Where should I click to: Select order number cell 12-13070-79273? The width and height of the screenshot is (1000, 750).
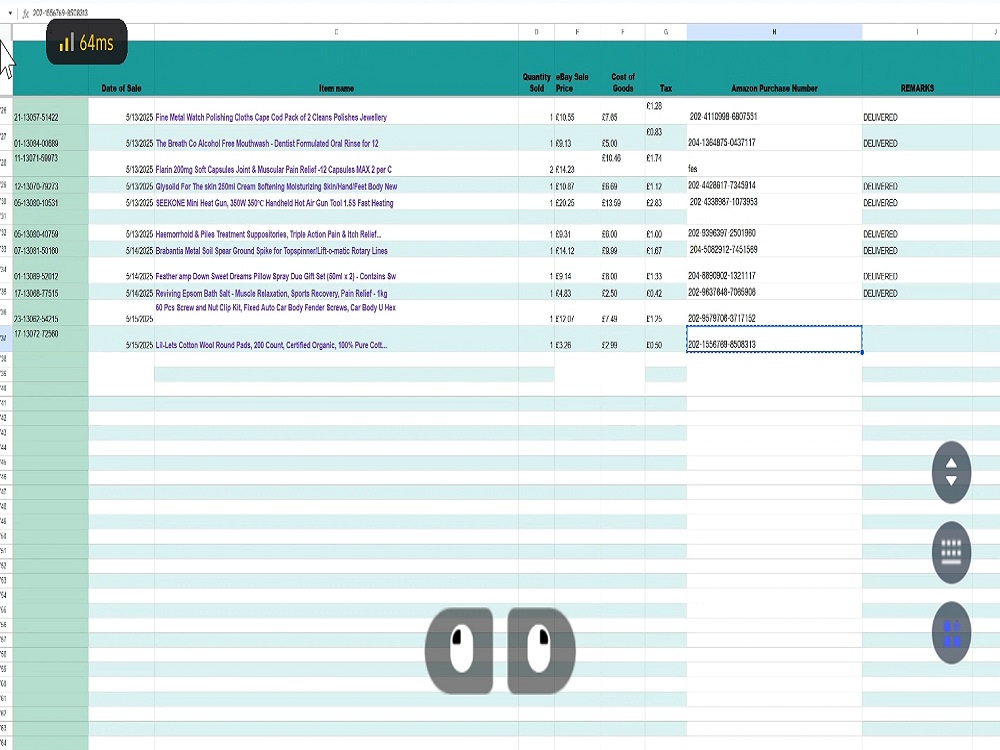pos(50,185)
